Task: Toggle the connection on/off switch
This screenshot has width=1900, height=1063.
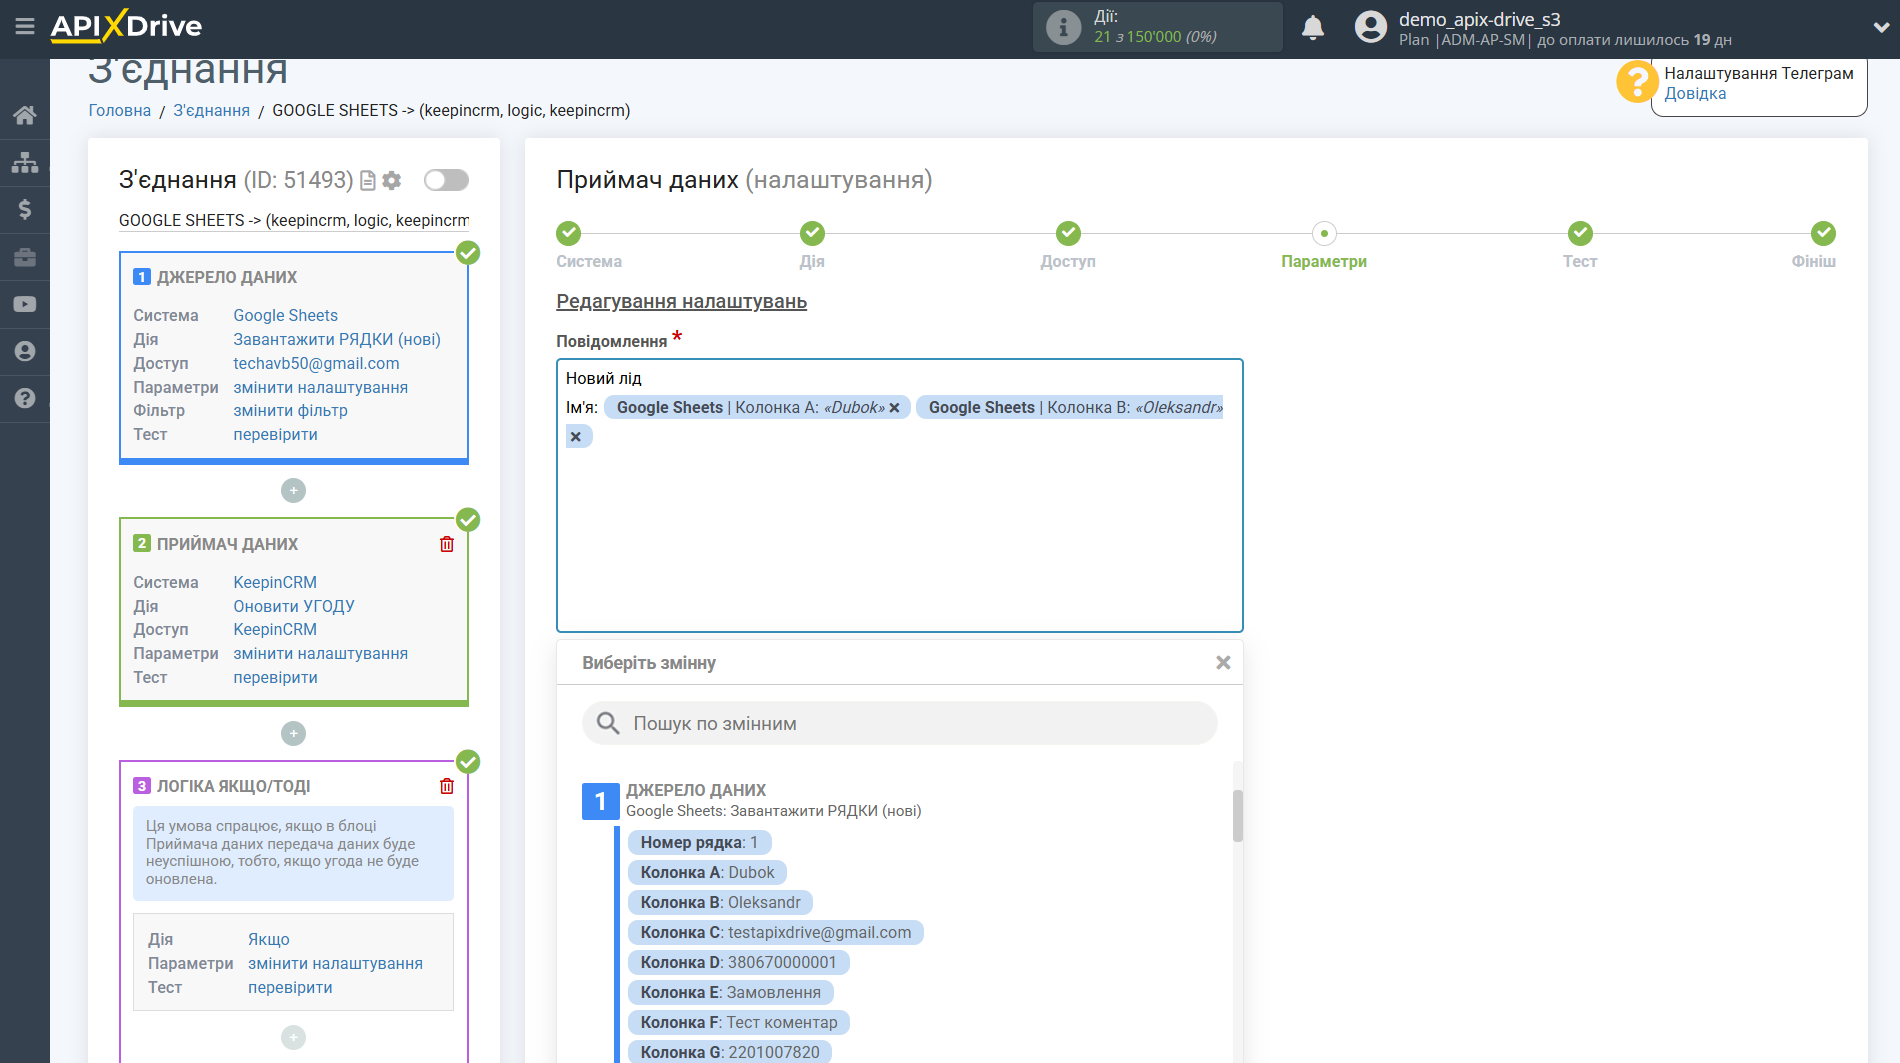Action: click(x=446, y=180)
